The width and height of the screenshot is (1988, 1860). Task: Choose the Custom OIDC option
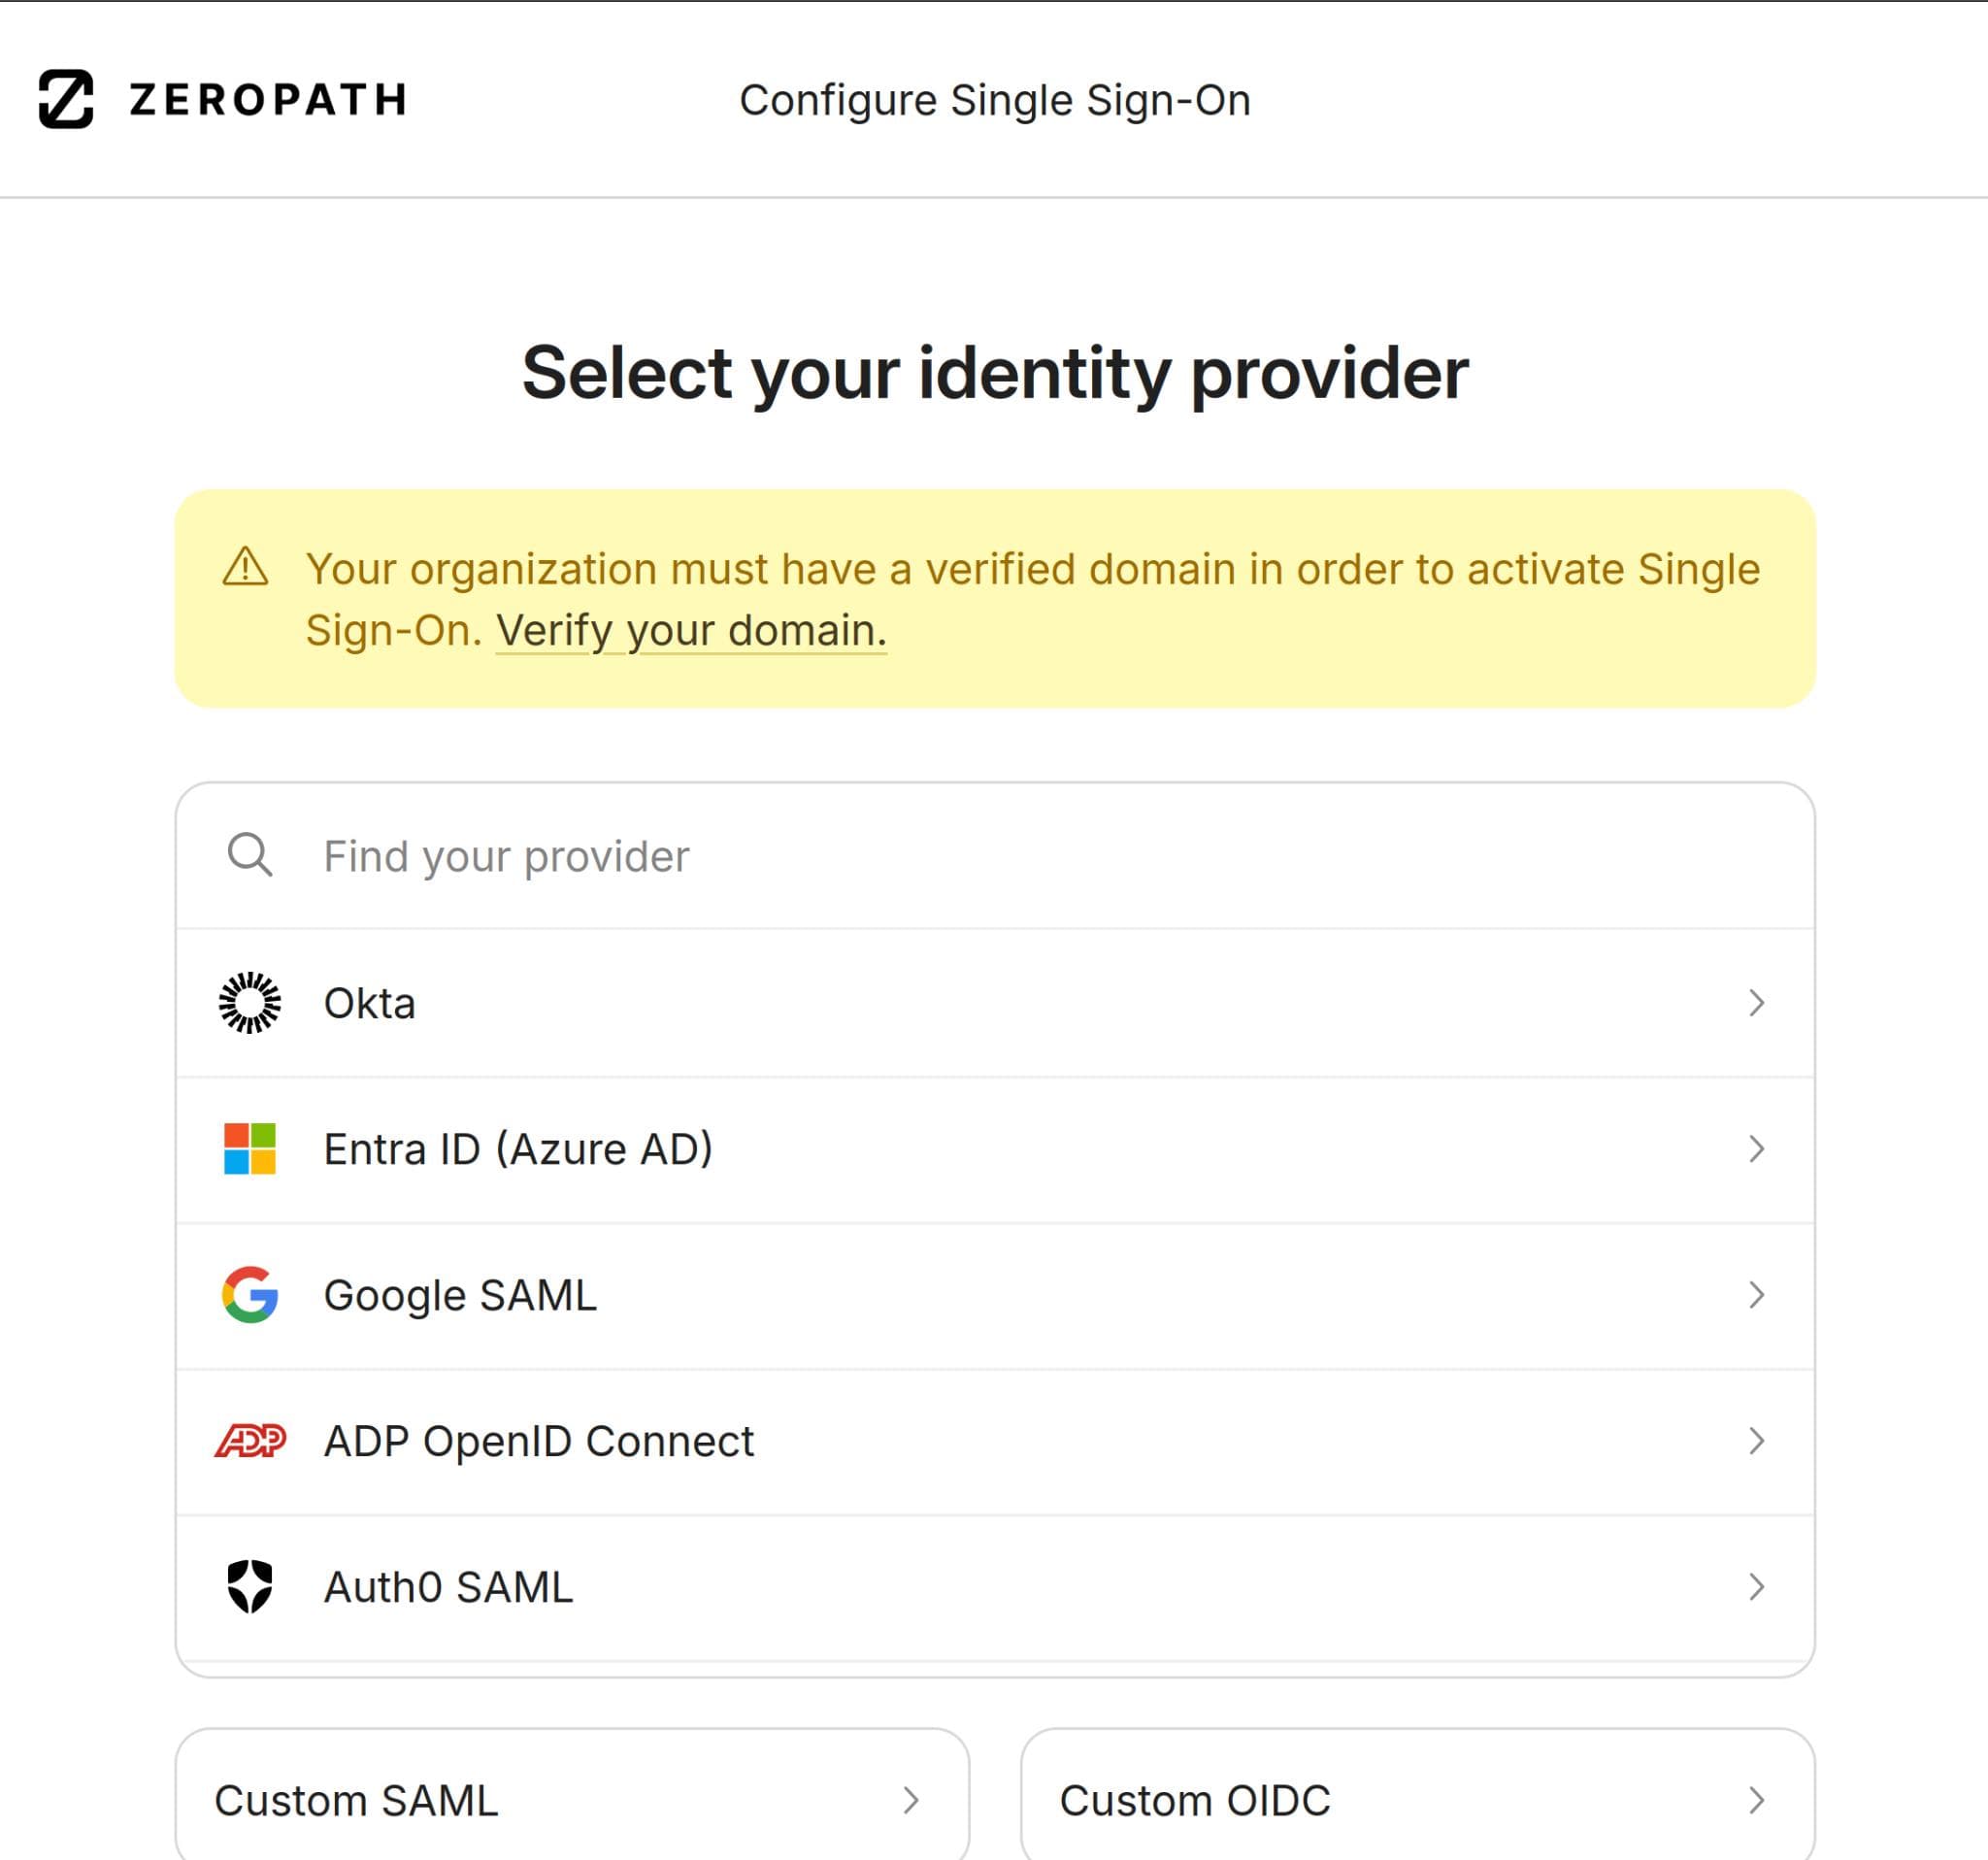click(1417, 1800)
